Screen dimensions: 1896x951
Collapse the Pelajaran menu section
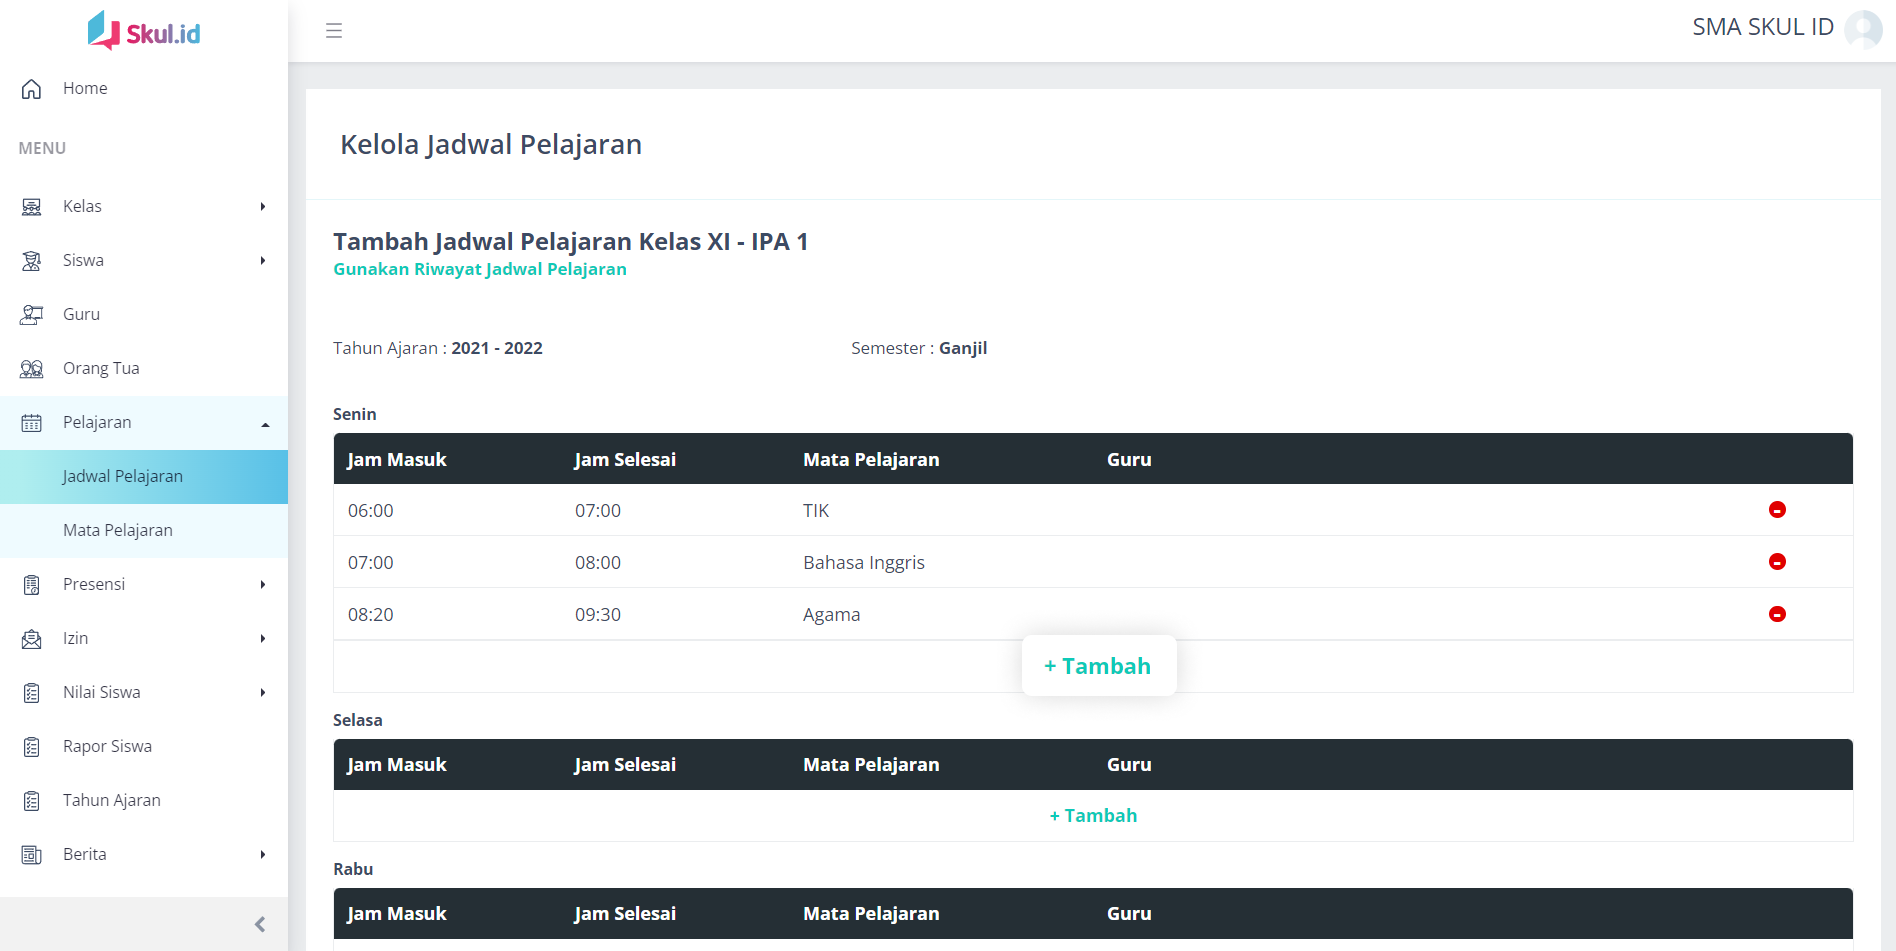click(x=265, y=424)
